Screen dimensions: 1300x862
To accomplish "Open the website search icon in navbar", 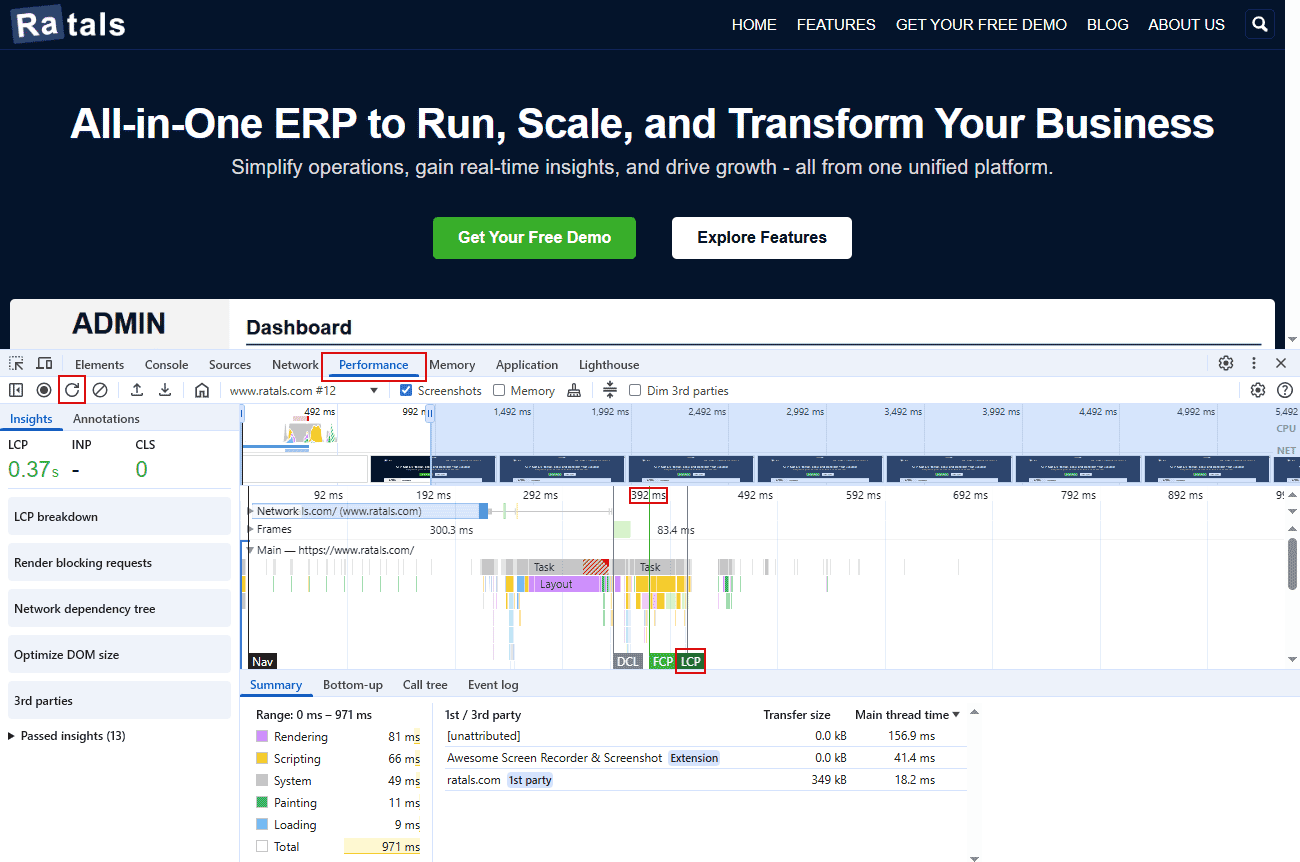I will coord(1259,23).
